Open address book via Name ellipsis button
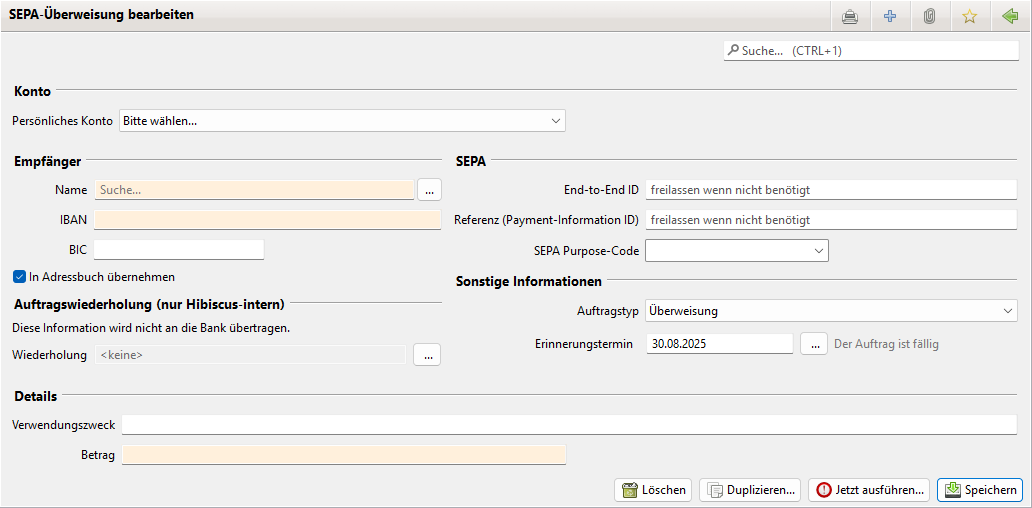Image resolution: width=1032 pixels, height=508 pixels. point(429,190)
